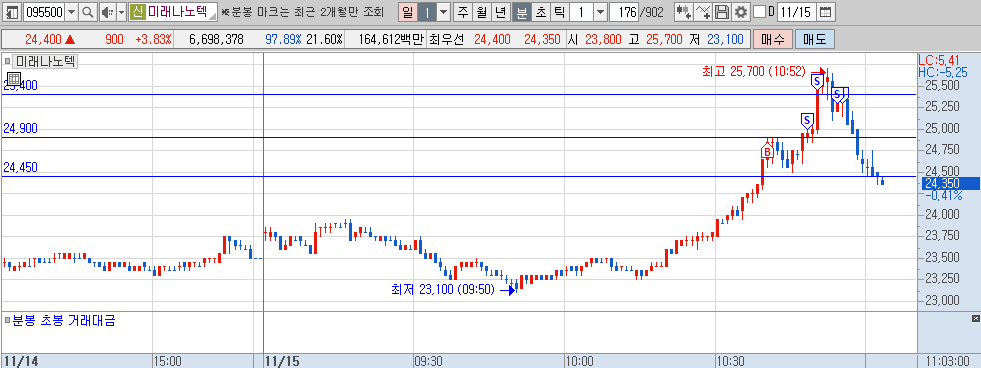The height and width of the screenshot is (368, 981).
Task: Open the calendar date picker icon
Action: [826, 12]
